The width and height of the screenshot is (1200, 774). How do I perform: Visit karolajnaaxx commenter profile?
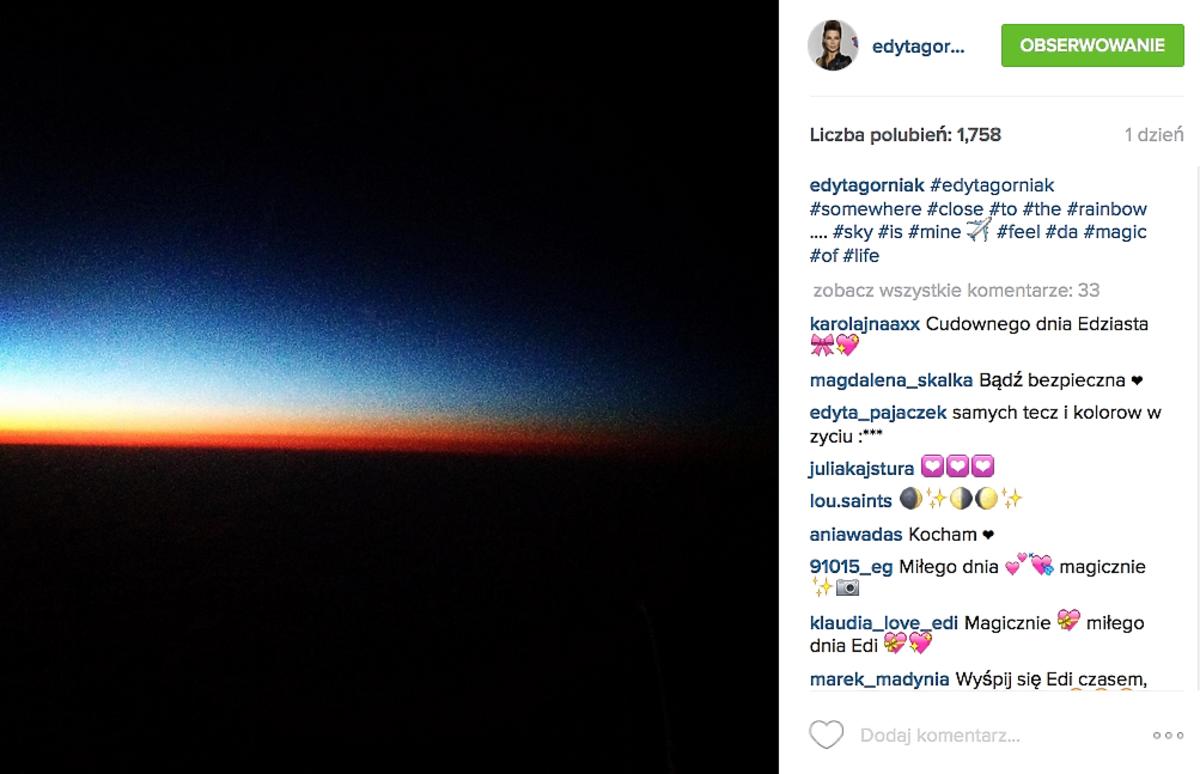point(865,324)
